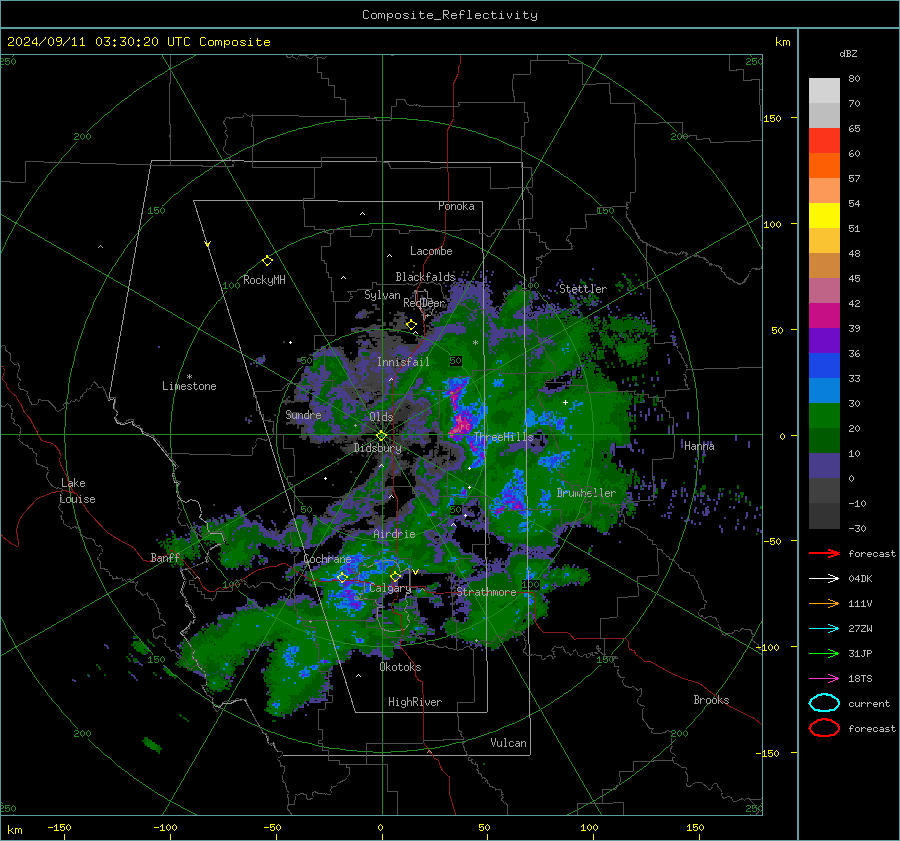The width and height of the screenshot is (900, 841).
Task: Click the Hanna label
Action: click(x=699, y=445)
